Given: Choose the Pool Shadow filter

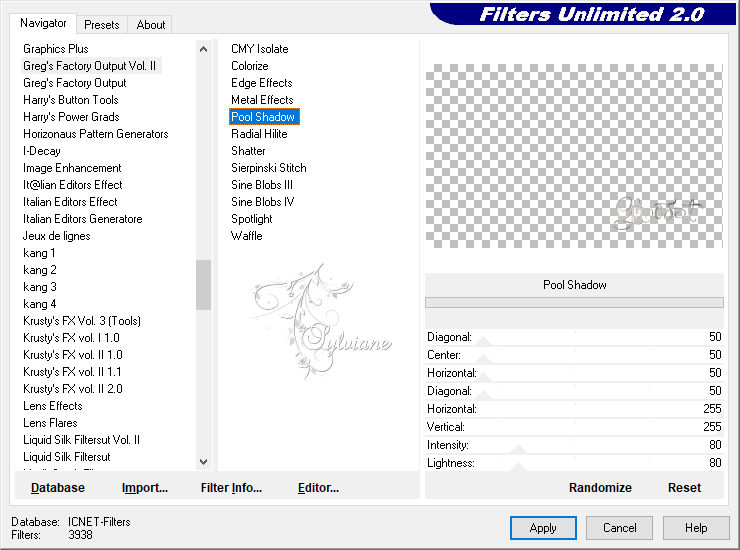Looking at the screenshot, I should click(263, 117).
